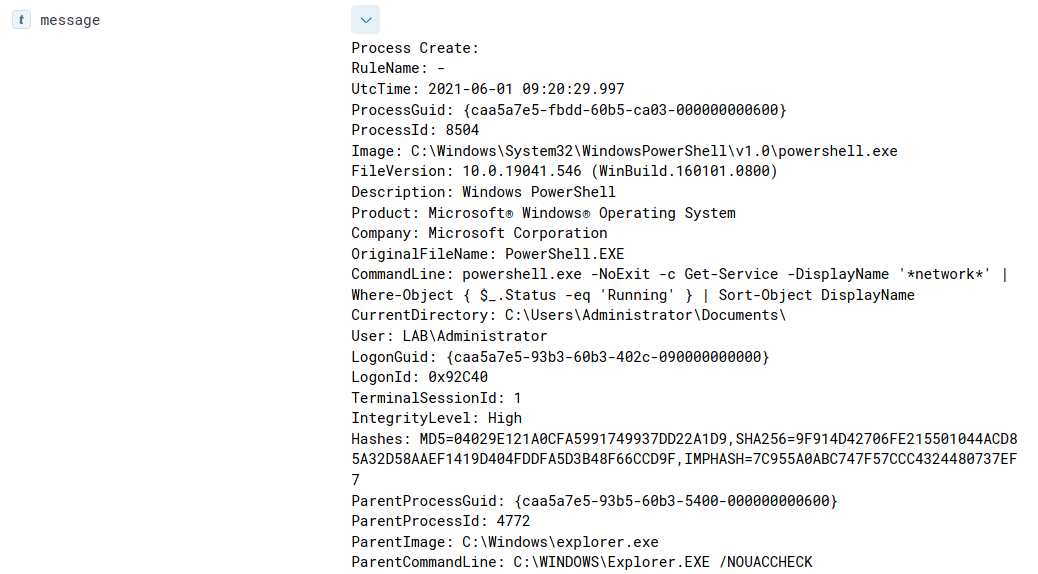Click the text field type 't' icon
This screenshot has width=1038, height=574.
pos(22,20)
